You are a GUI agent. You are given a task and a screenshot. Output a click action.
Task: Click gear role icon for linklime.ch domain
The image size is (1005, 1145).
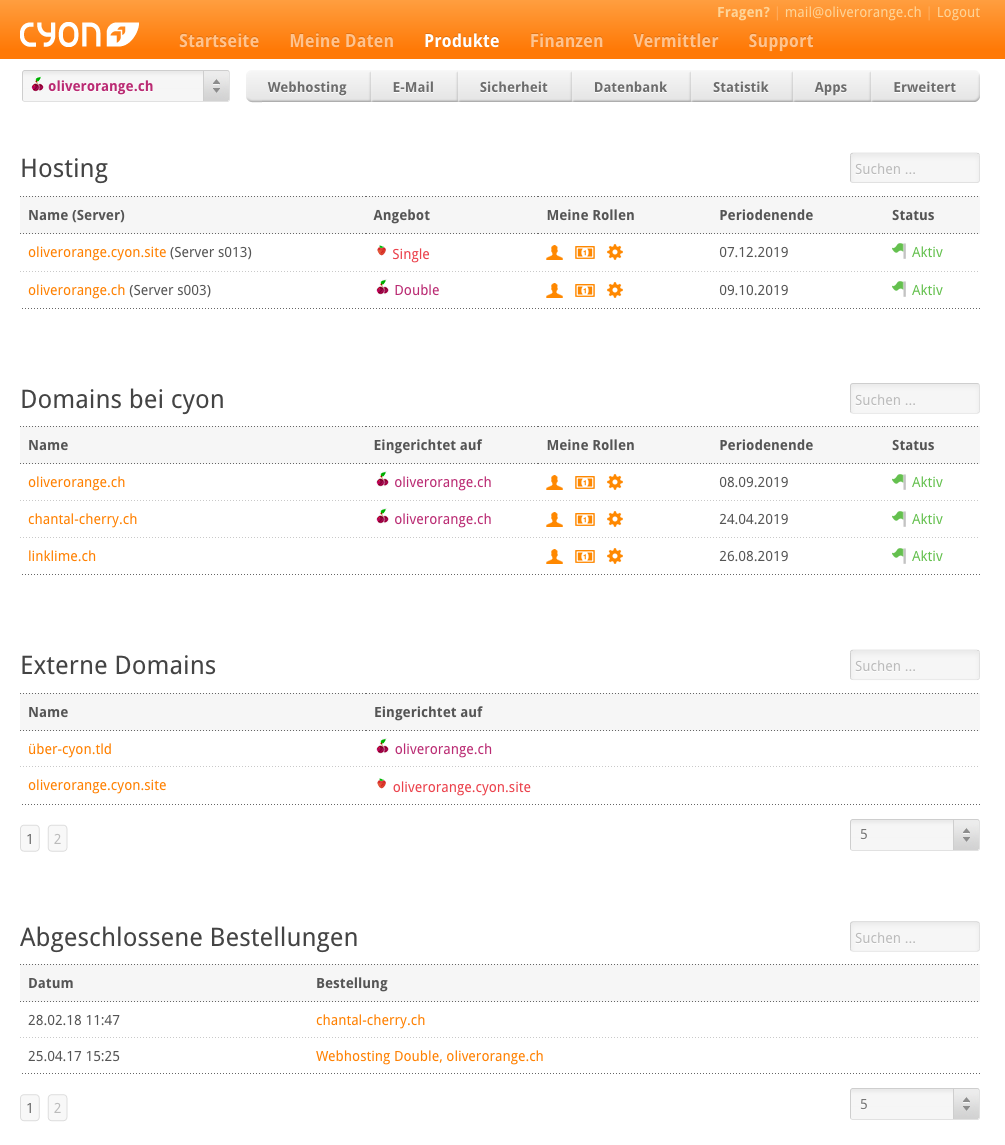pos(615,556)
